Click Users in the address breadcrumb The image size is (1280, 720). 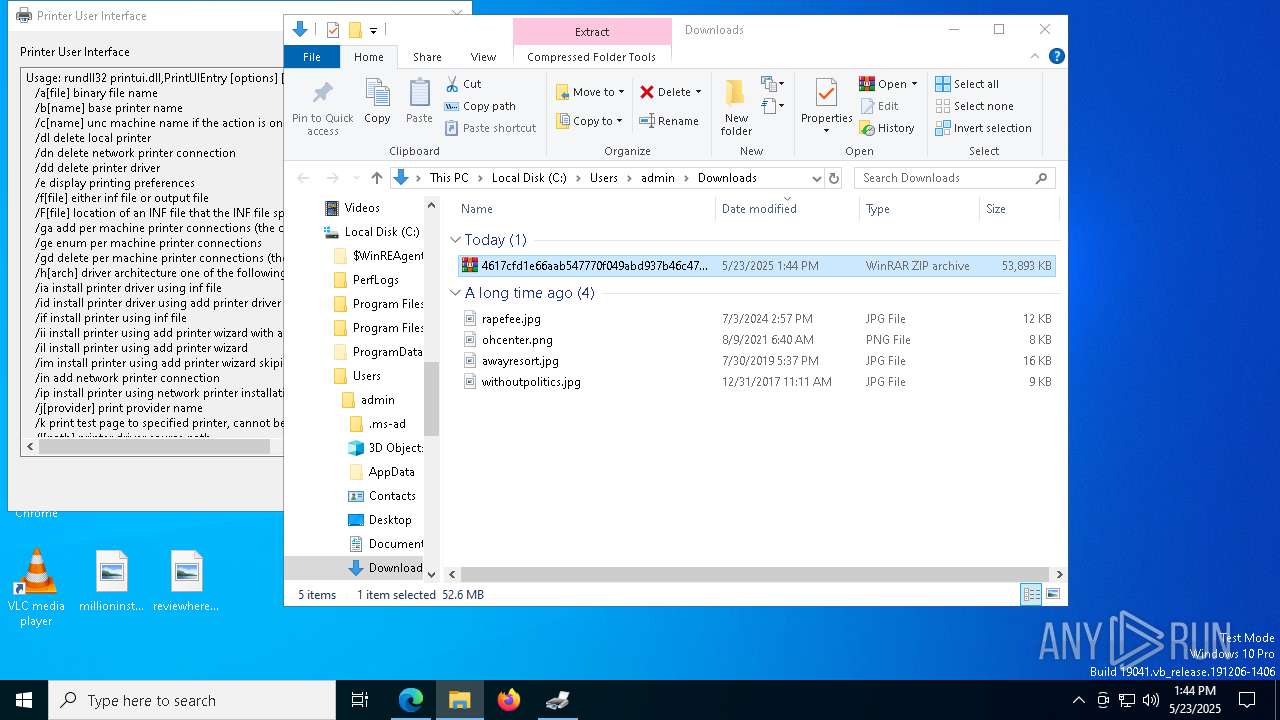click(x=603, y=178)
